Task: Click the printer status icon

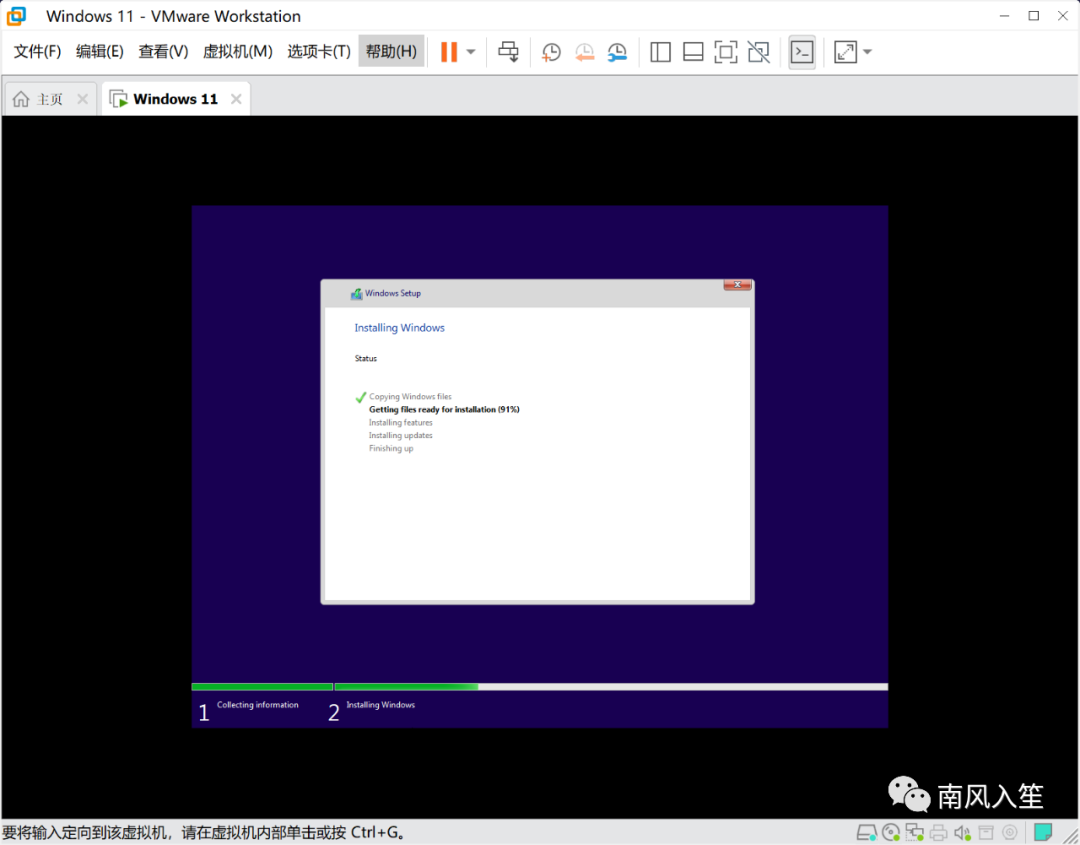Action: (x=938, y=833)
